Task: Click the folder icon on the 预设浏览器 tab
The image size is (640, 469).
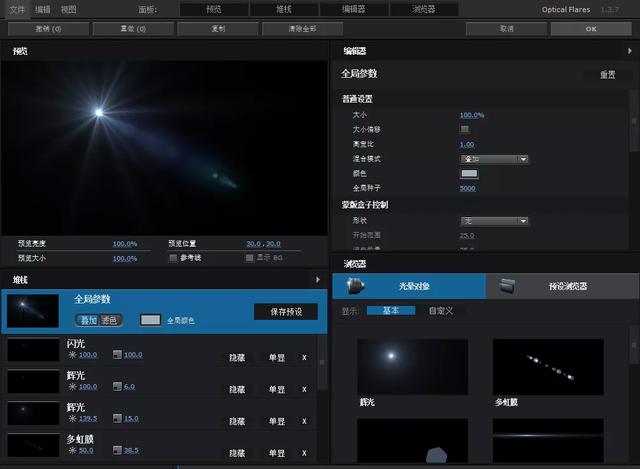Action: (507, 286)
